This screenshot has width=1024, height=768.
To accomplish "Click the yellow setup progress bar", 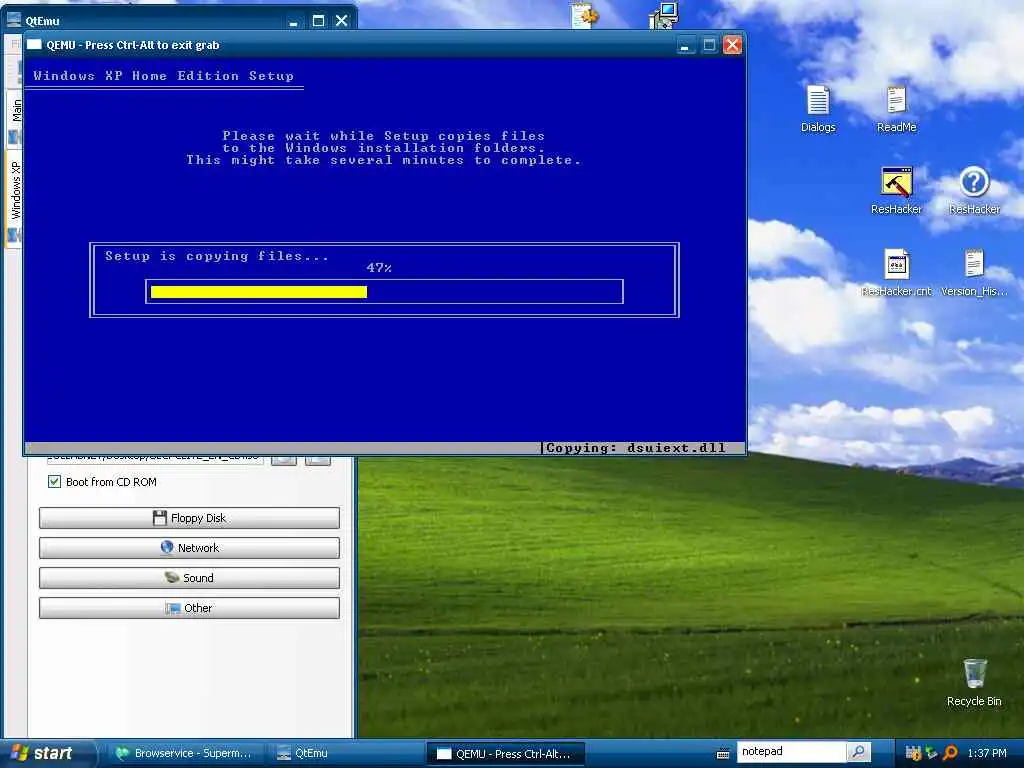I will tap(259, 292).
